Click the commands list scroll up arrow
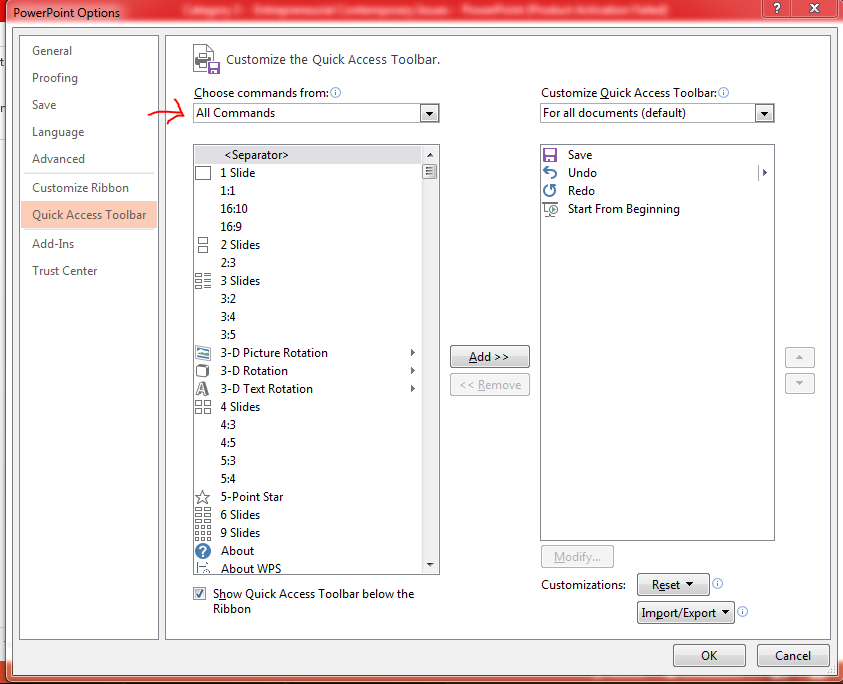Image resolution: width=843 pixels, height=684 pixels. click(x=430, y=155)
